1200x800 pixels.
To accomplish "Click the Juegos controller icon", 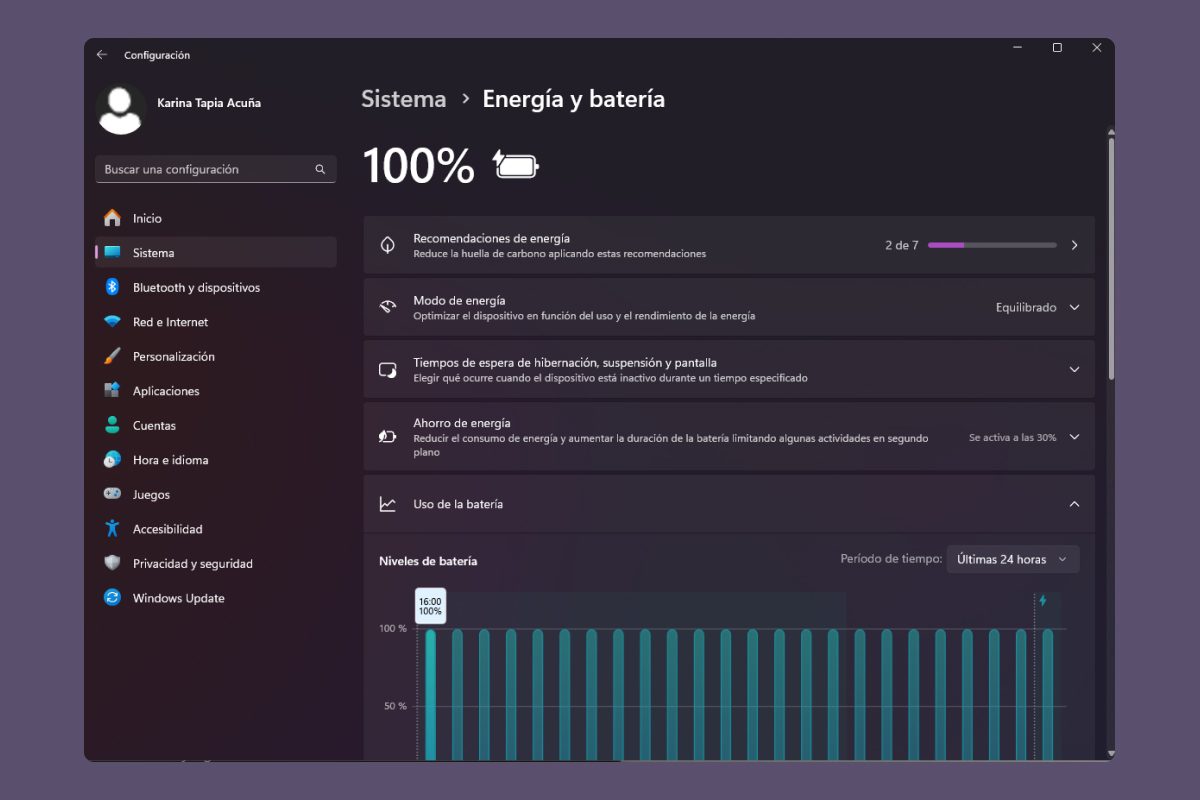I will click(x=112, y=494).
